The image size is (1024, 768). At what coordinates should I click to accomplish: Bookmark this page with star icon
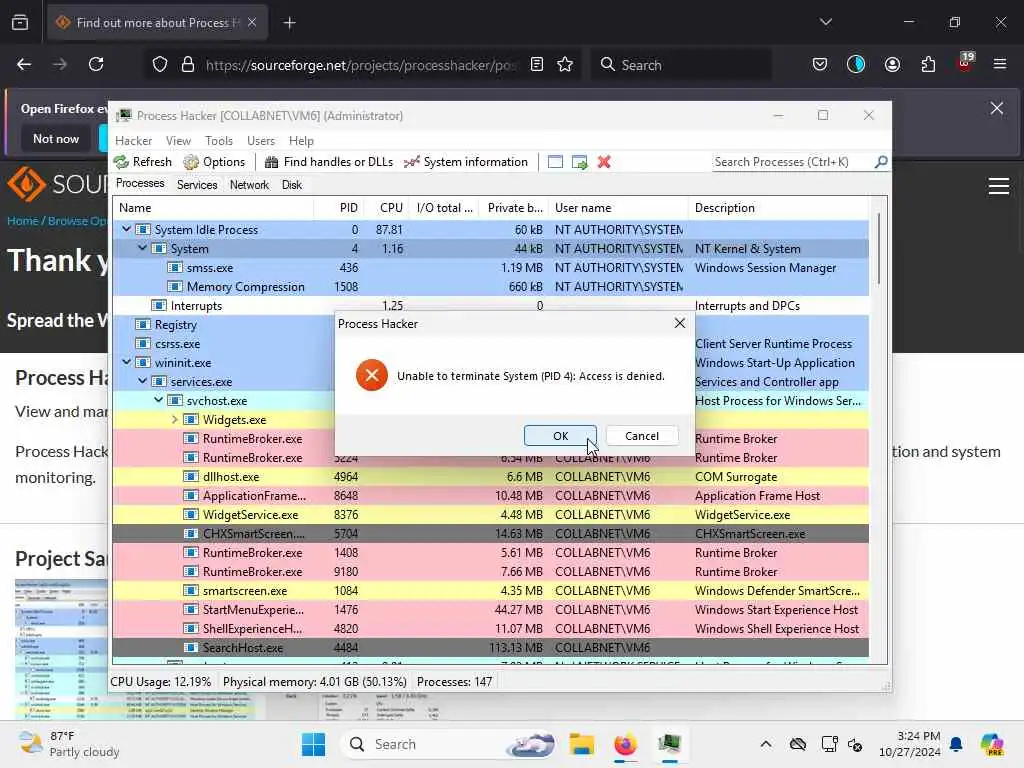pyautogui.click(x=565, y=64)
